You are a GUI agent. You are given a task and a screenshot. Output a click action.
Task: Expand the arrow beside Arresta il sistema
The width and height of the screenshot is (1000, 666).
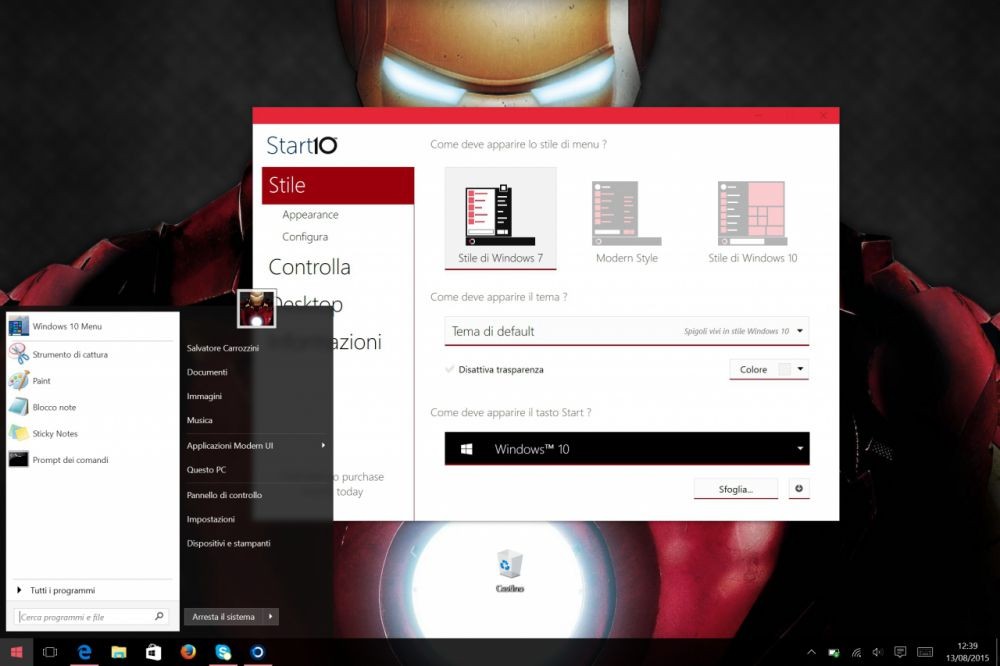[x=270, y=617]
